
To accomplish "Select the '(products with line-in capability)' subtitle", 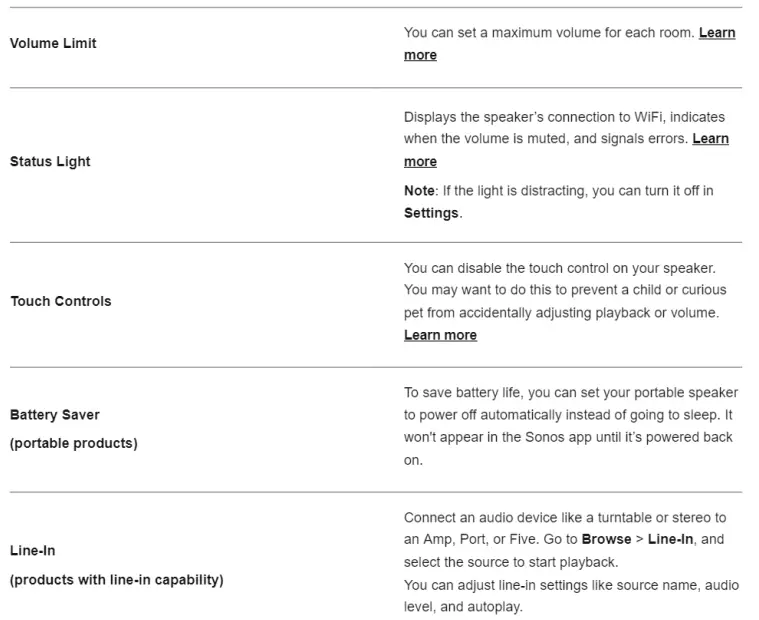I will pyautogui.click(x=116, y=579).
